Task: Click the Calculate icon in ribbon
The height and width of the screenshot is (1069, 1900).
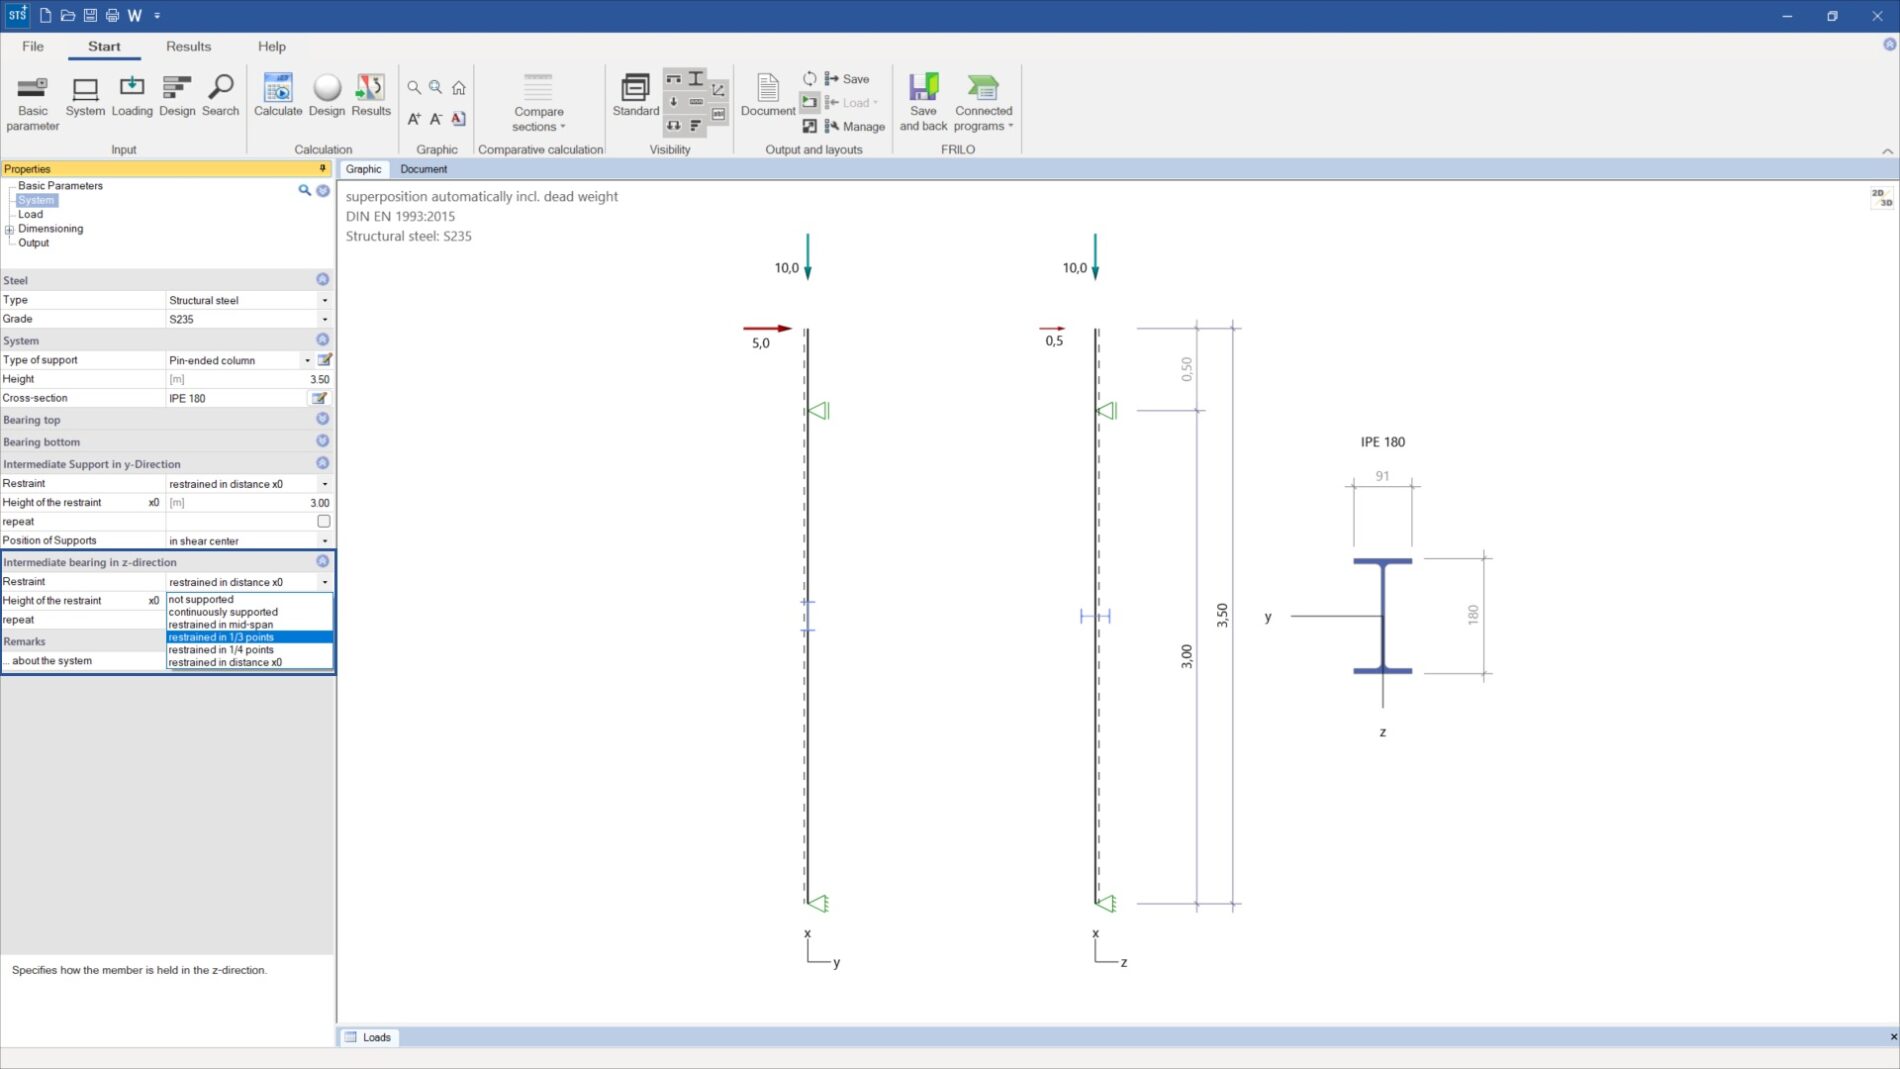Action: (277, 96)
